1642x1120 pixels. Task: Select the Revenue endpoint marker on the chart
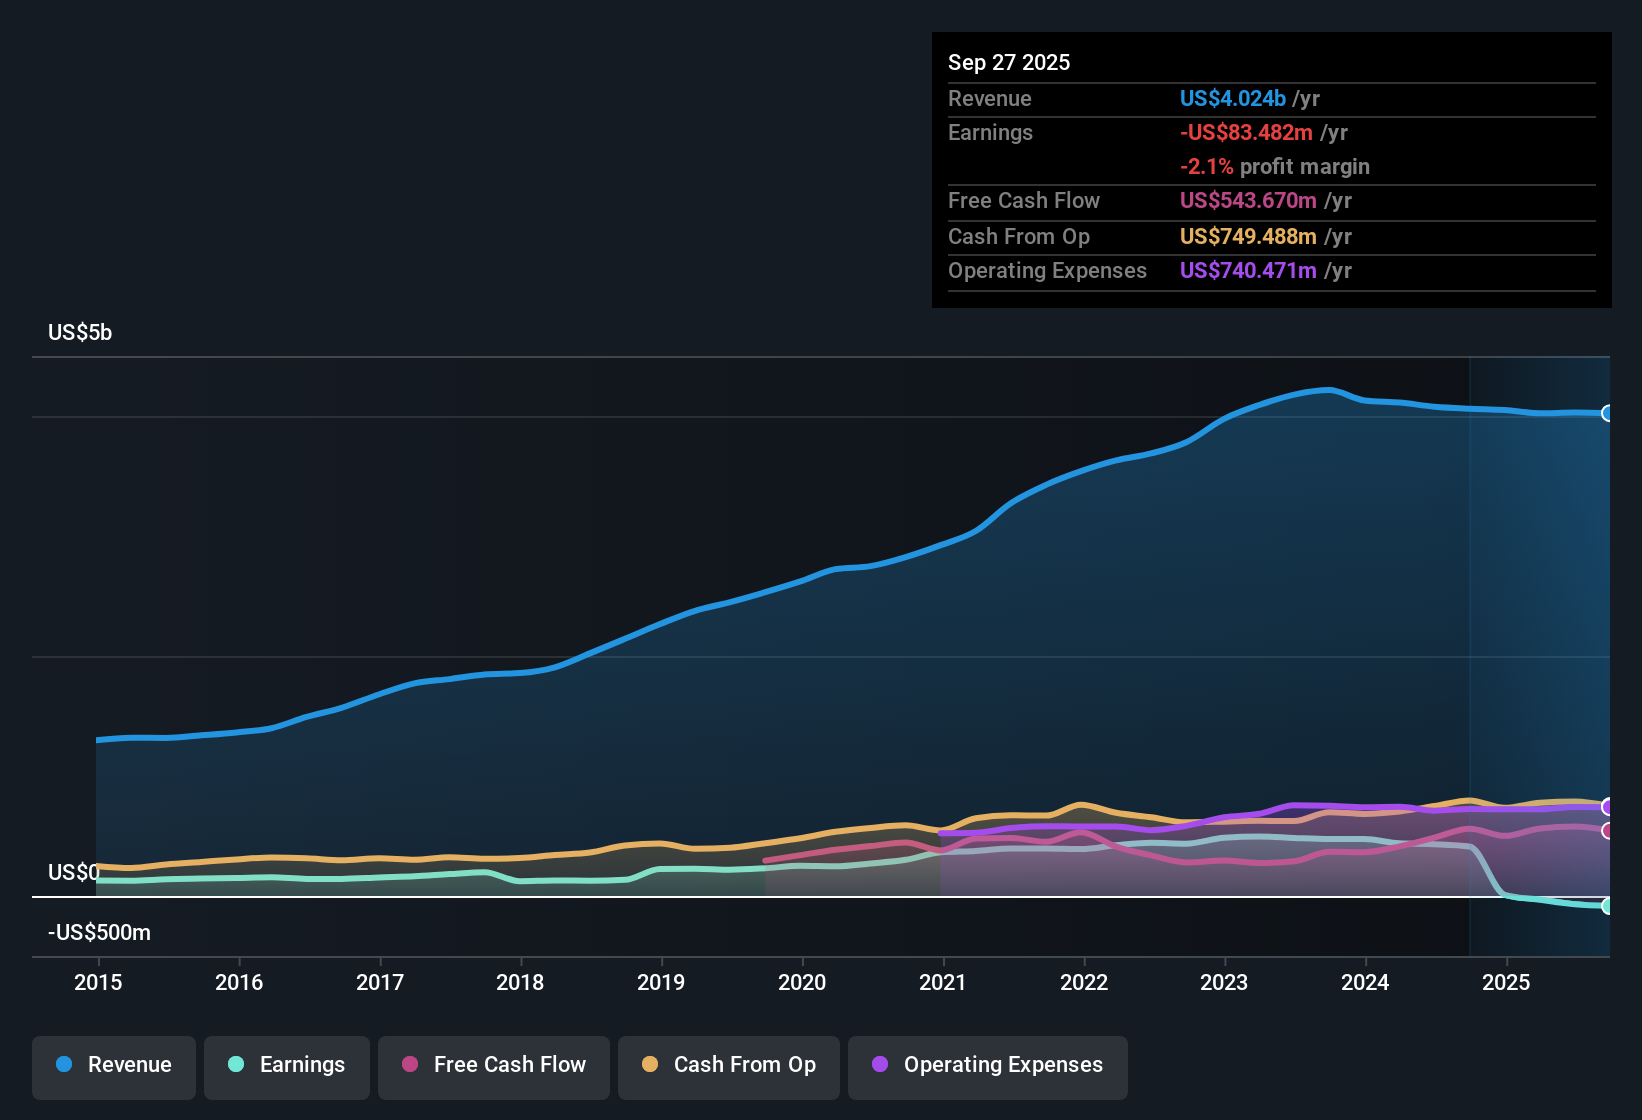pyautogui.click(x=1608, y=413)
